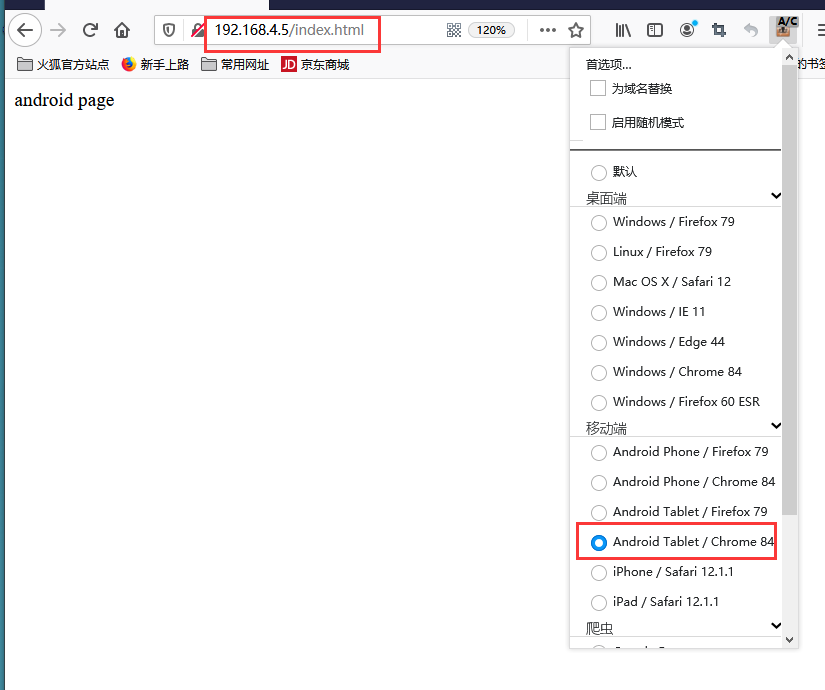Open the User-Agent Switcher extension icon
Image resolution: width=825 pixels, height=690 pixels.
pos(783,29)
